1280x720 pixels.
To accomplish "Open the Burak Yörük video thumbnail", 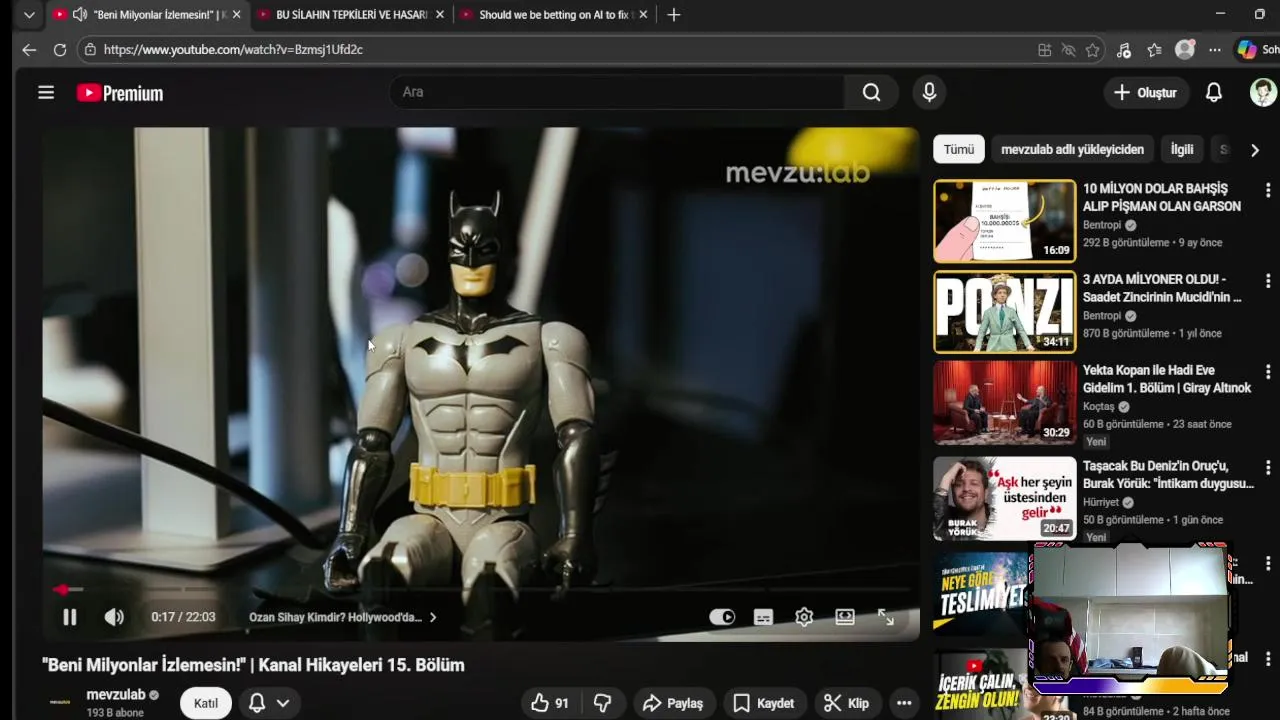I will [1005, 498].
